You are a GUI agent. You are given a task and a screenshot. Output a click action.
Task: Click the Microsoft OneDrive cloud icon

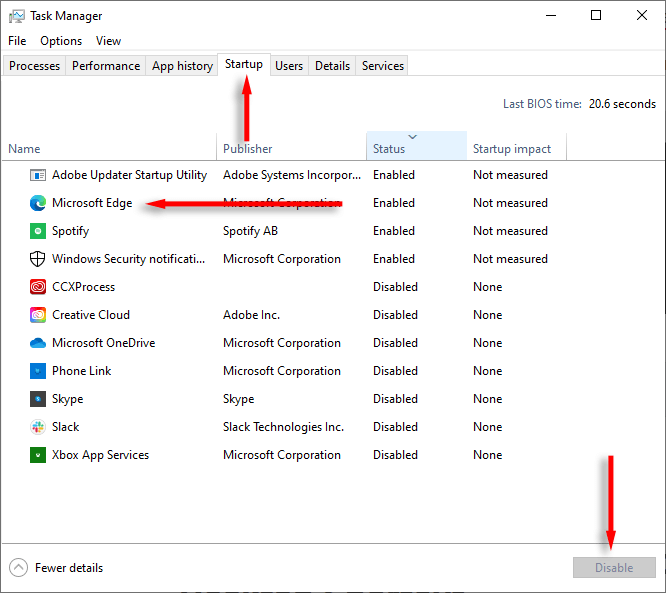pyautogui.click(x=38, y=343)
